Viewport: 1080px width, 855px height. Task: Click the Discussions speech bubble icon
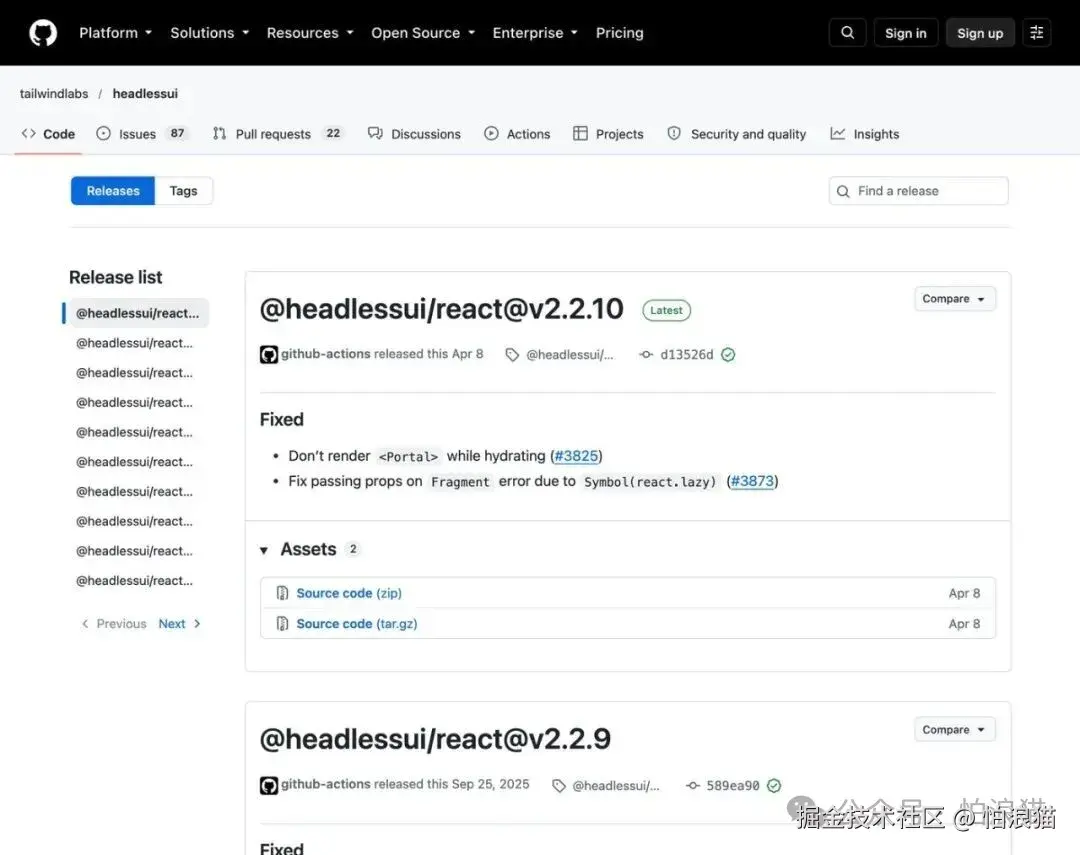click(x=375, y=133)
